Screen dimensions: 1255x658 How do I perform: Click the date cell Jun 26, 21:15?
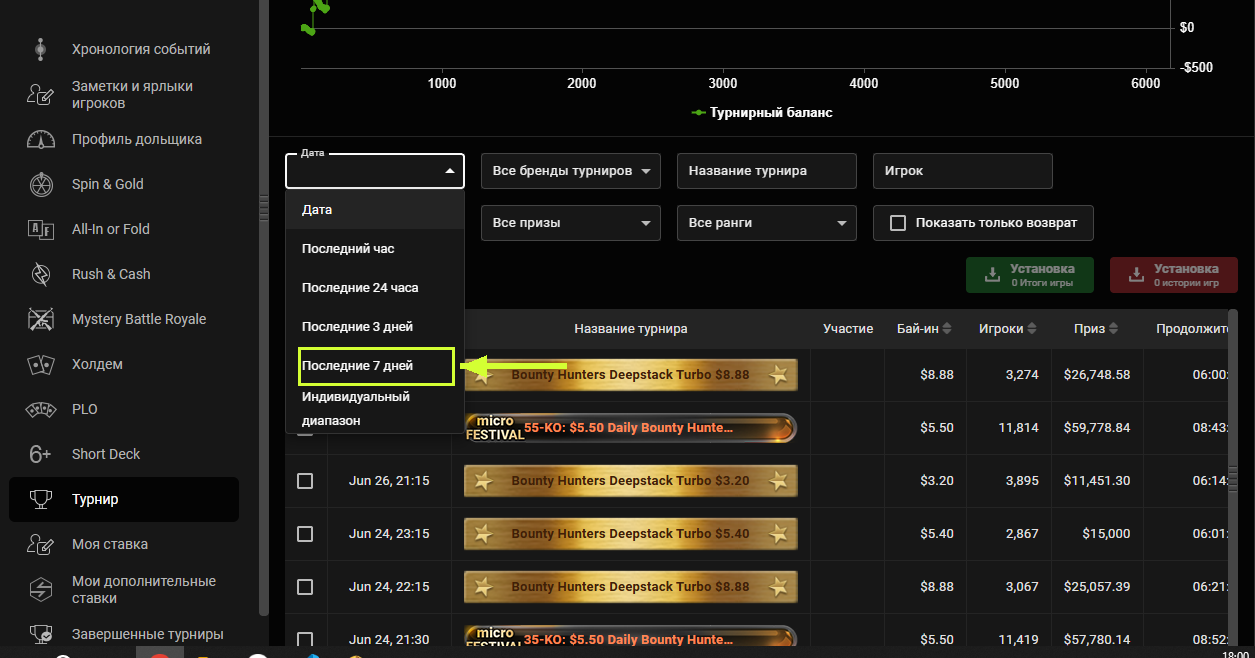point(389,481)
